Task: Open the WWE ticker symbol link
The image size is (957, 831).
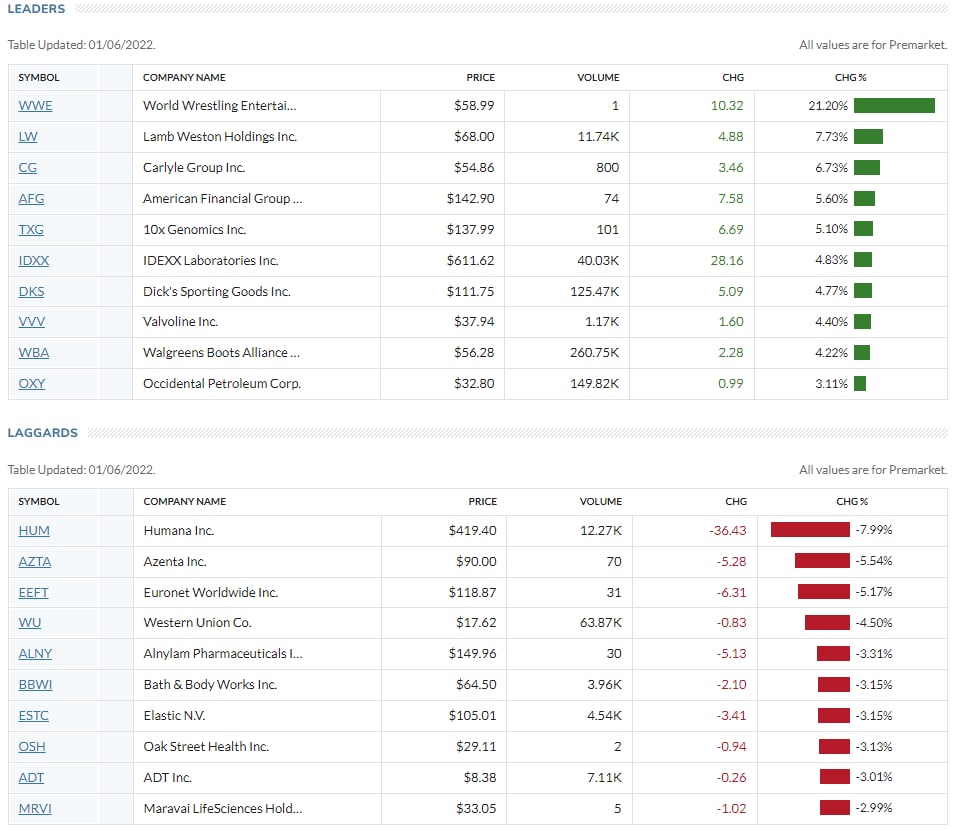Action: [x=35, y=106]
